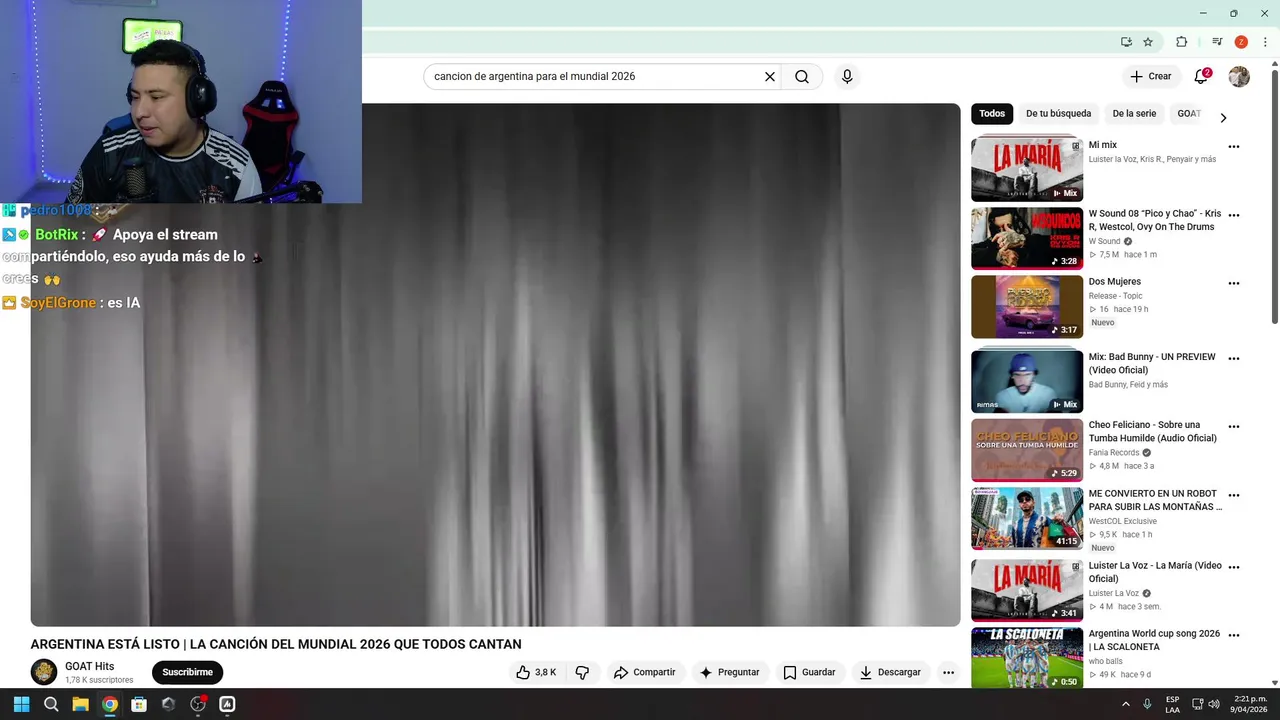1280x720 pixels.
Task: Clear the YouTube search box with X
Action: pos(770,76)
